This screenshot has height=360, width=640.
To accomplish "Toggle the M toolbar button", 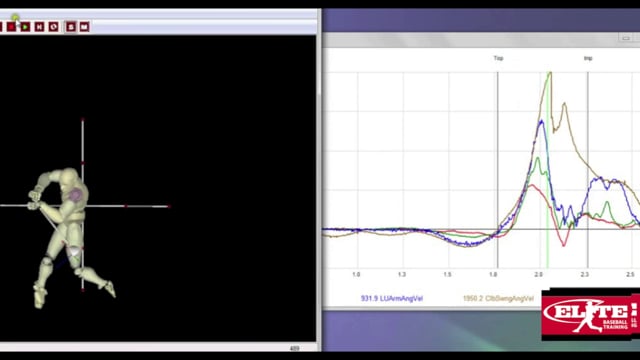I will (84, 27).
